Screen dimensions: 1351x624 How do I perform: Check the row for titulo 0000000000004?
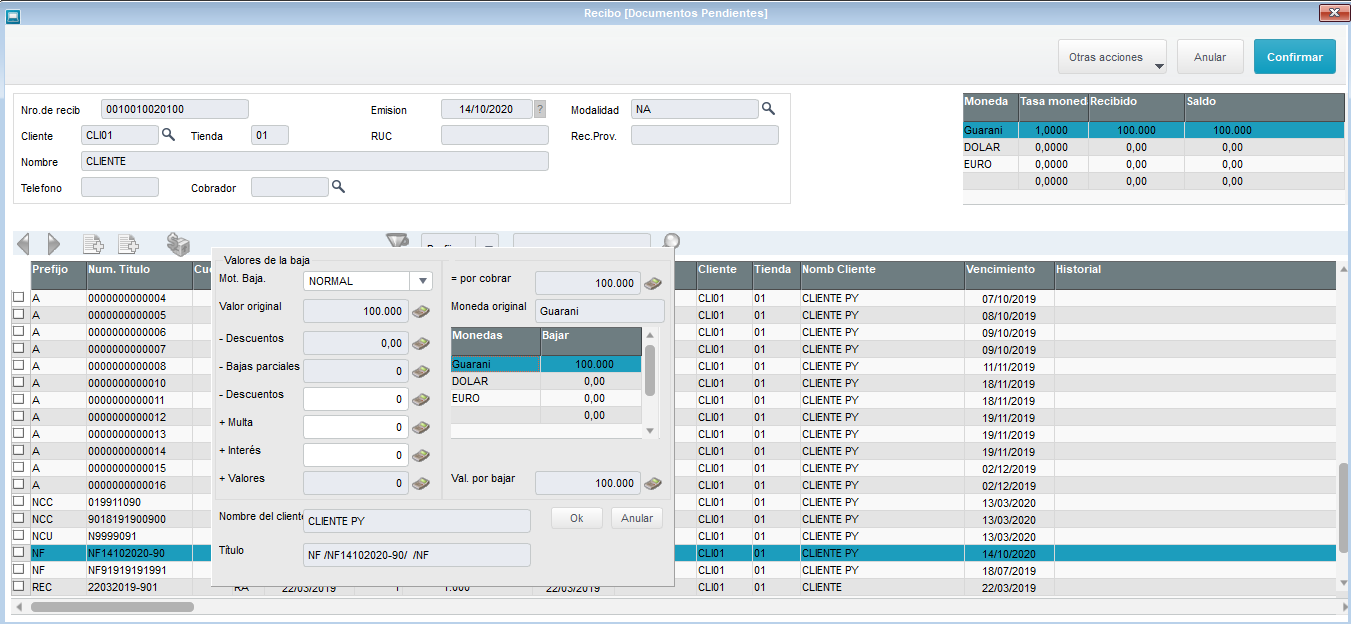18,298
